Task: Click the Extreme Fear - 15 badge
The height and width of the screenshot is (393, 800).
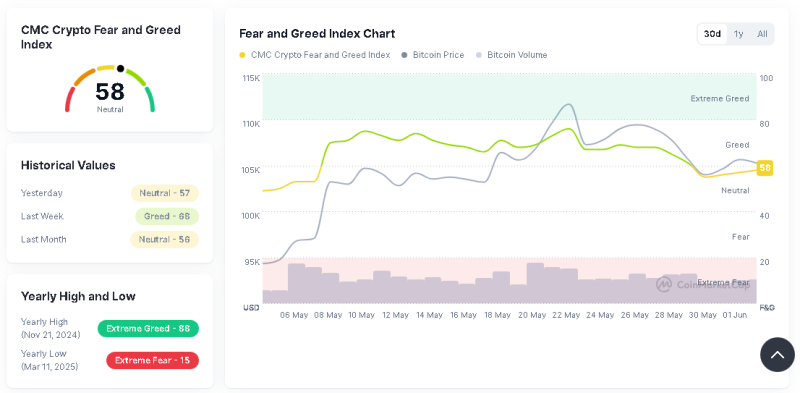Action: 153,360
